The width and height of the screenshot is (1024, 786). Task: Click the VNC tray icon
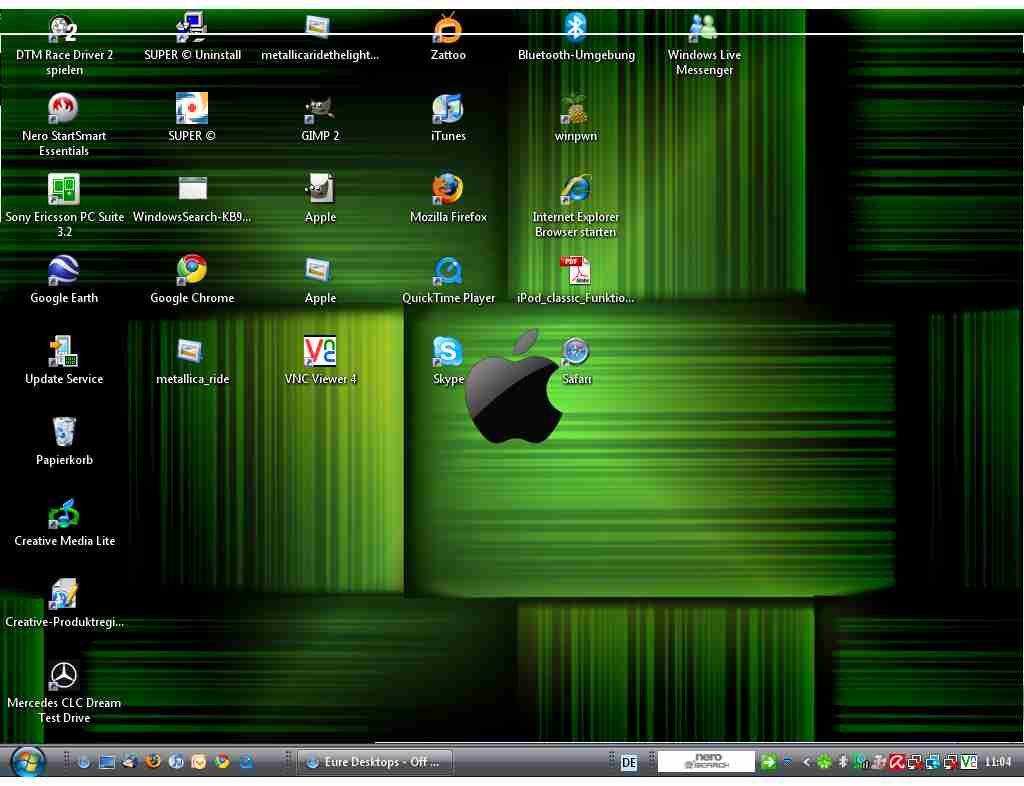pyautogui.click(x=969, y=762)
